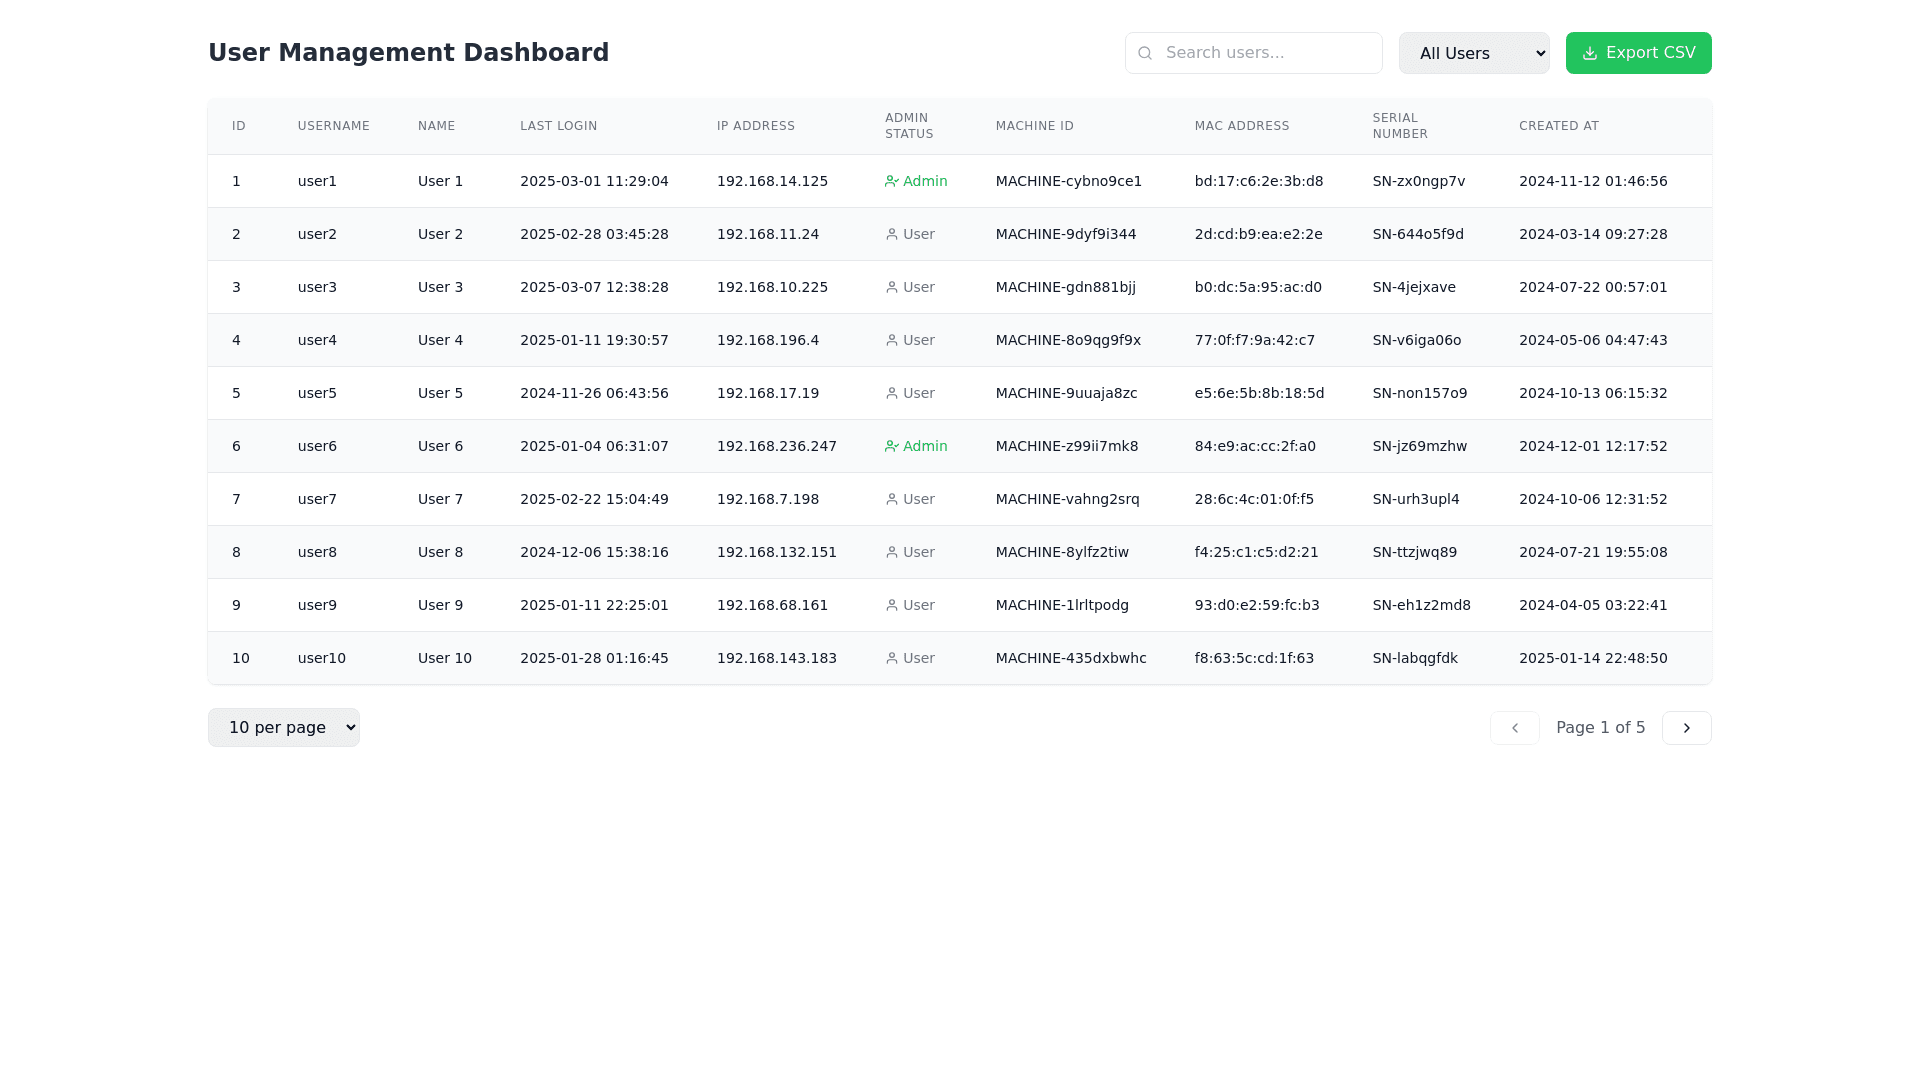Click the previous page chevron button
The height and width of the screenshot is (1080, 1920).
click(1514, 728)
